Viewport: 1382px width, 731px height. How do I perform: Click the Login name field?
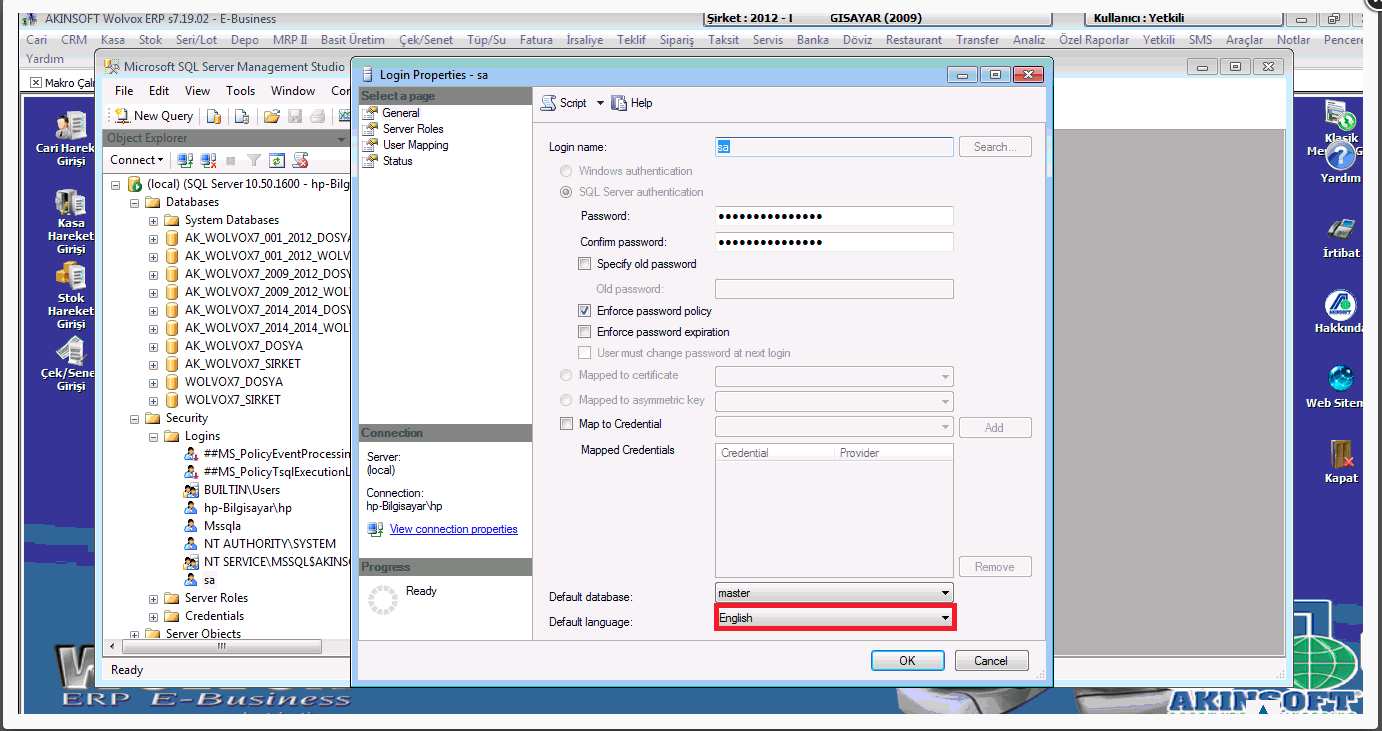point(835,146)
